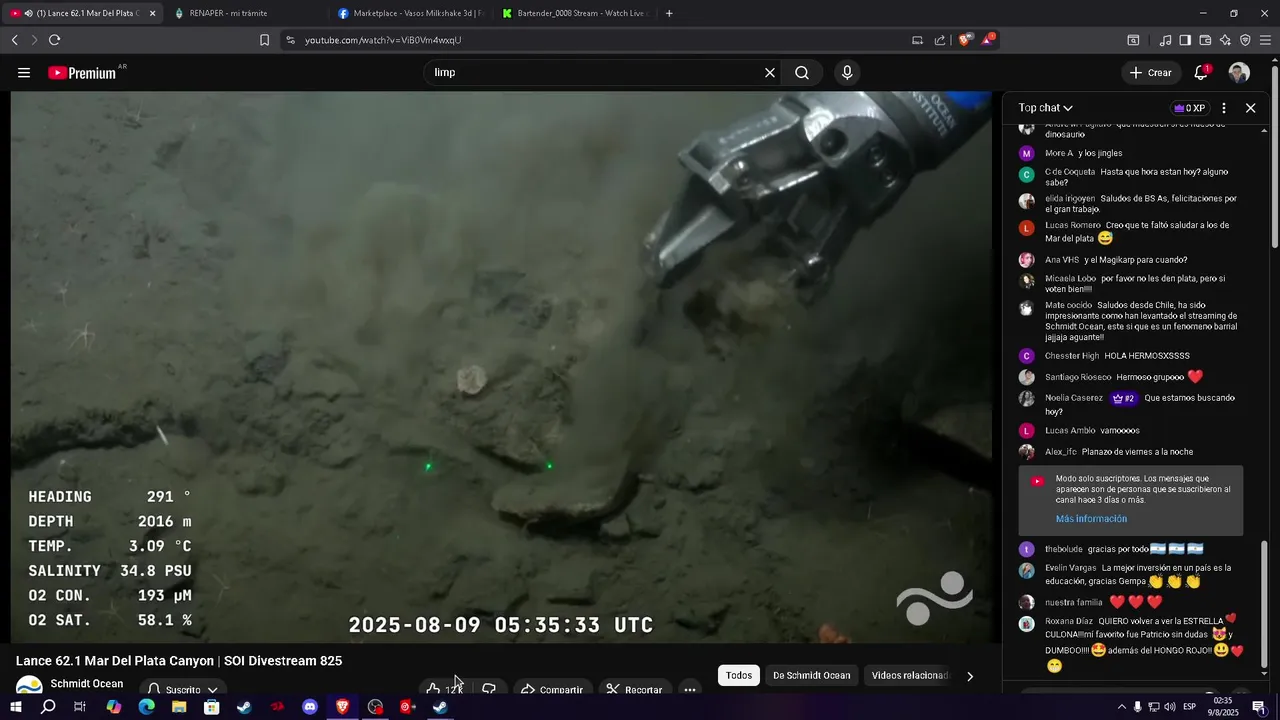
Task: Reload the current page
Action: (54, 40)
